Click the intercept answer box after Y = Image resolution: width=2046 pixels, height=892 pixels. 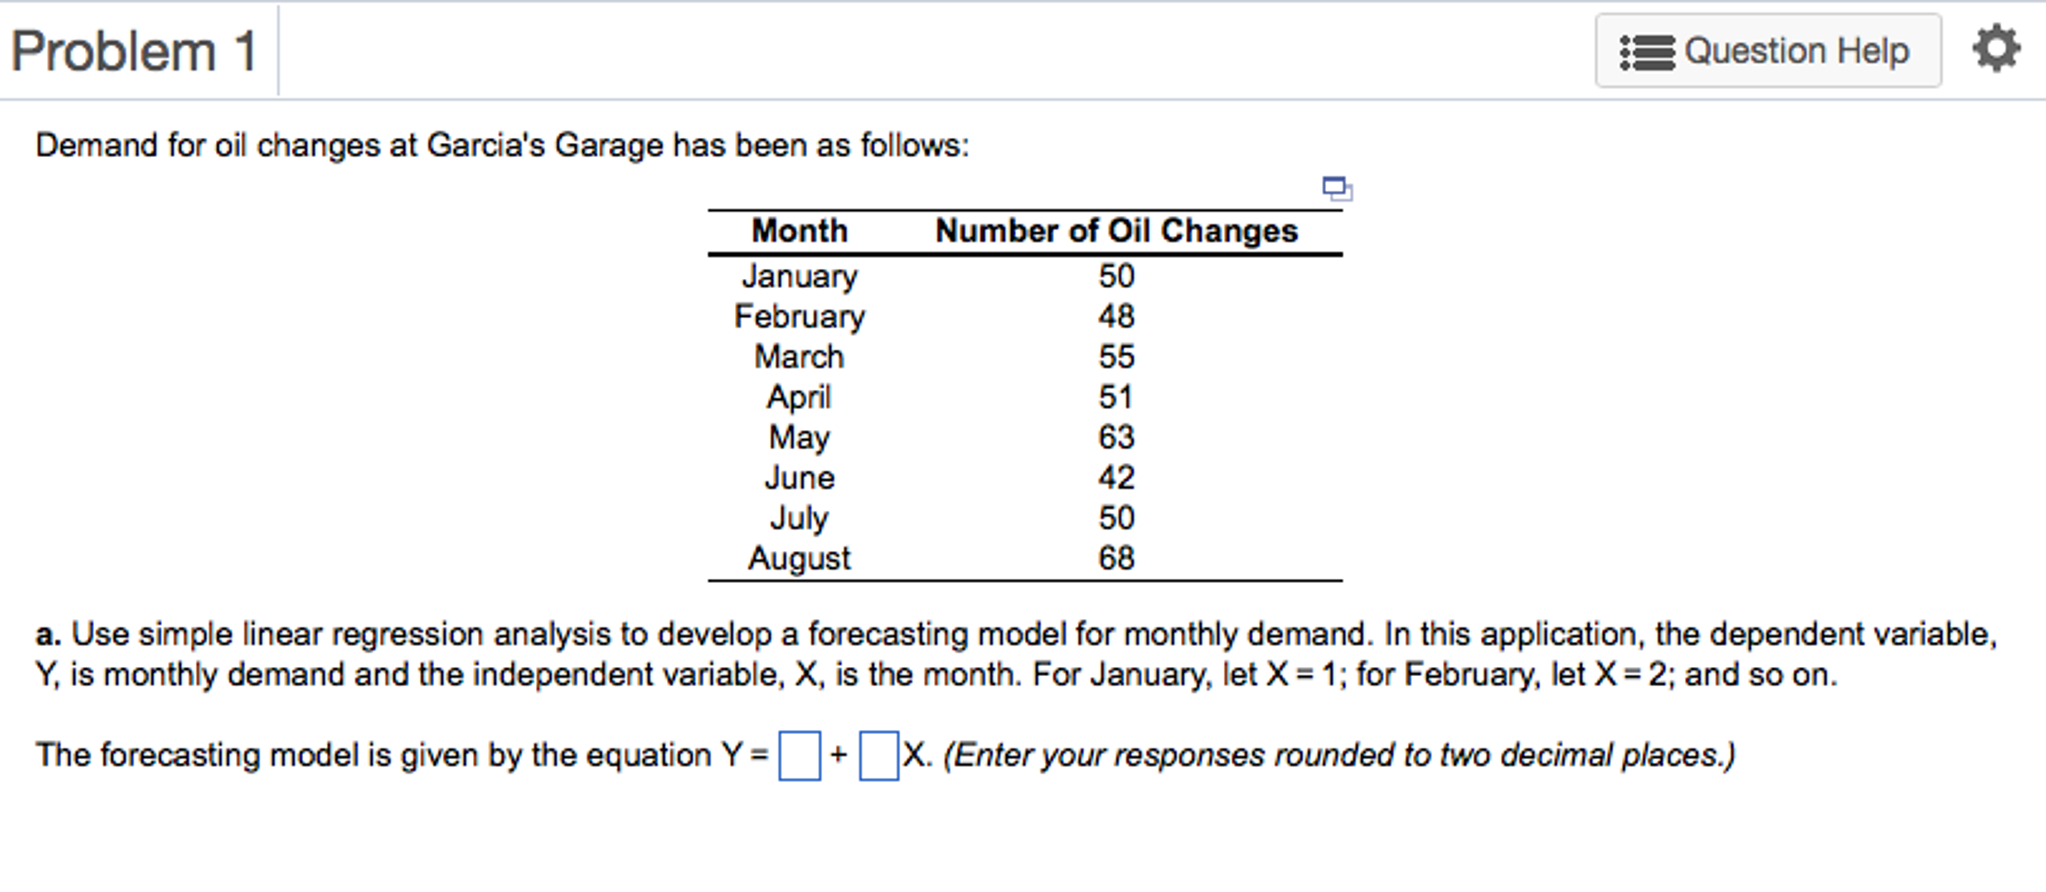click(x=799, y=756)
